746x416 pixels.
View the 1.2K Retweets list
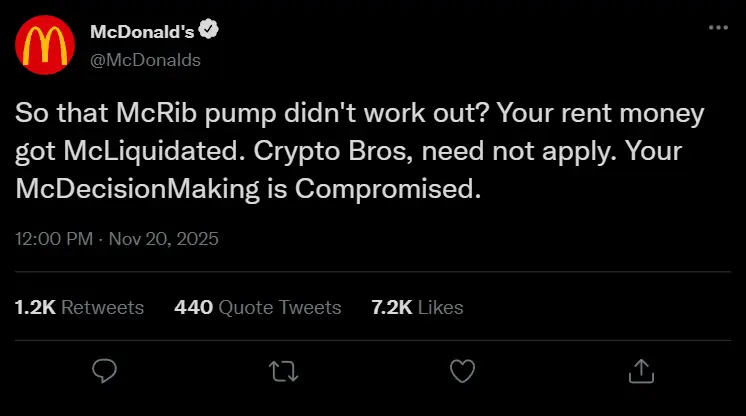pyautogui.click(x=79, y=307)
